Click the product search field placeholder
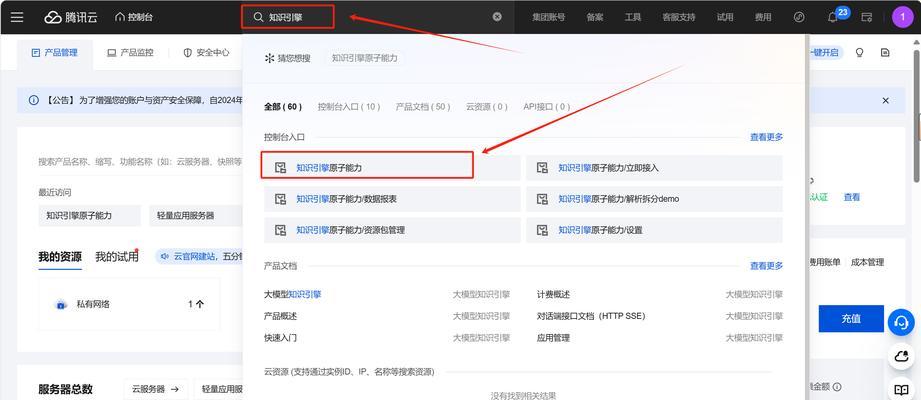Viewport: 921px width, 400px height. (x=140, y=162)
